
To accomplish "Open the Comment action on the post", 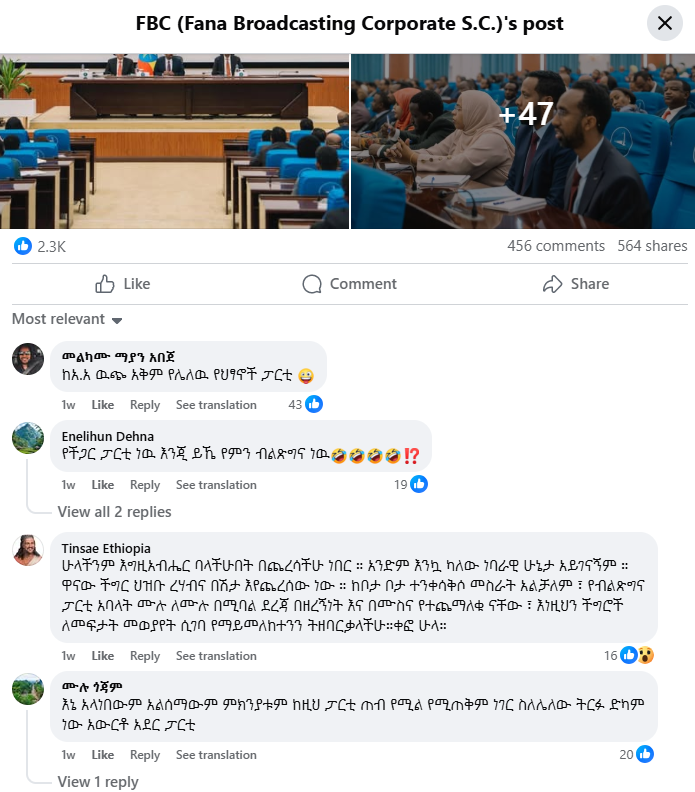I will 350,284.
